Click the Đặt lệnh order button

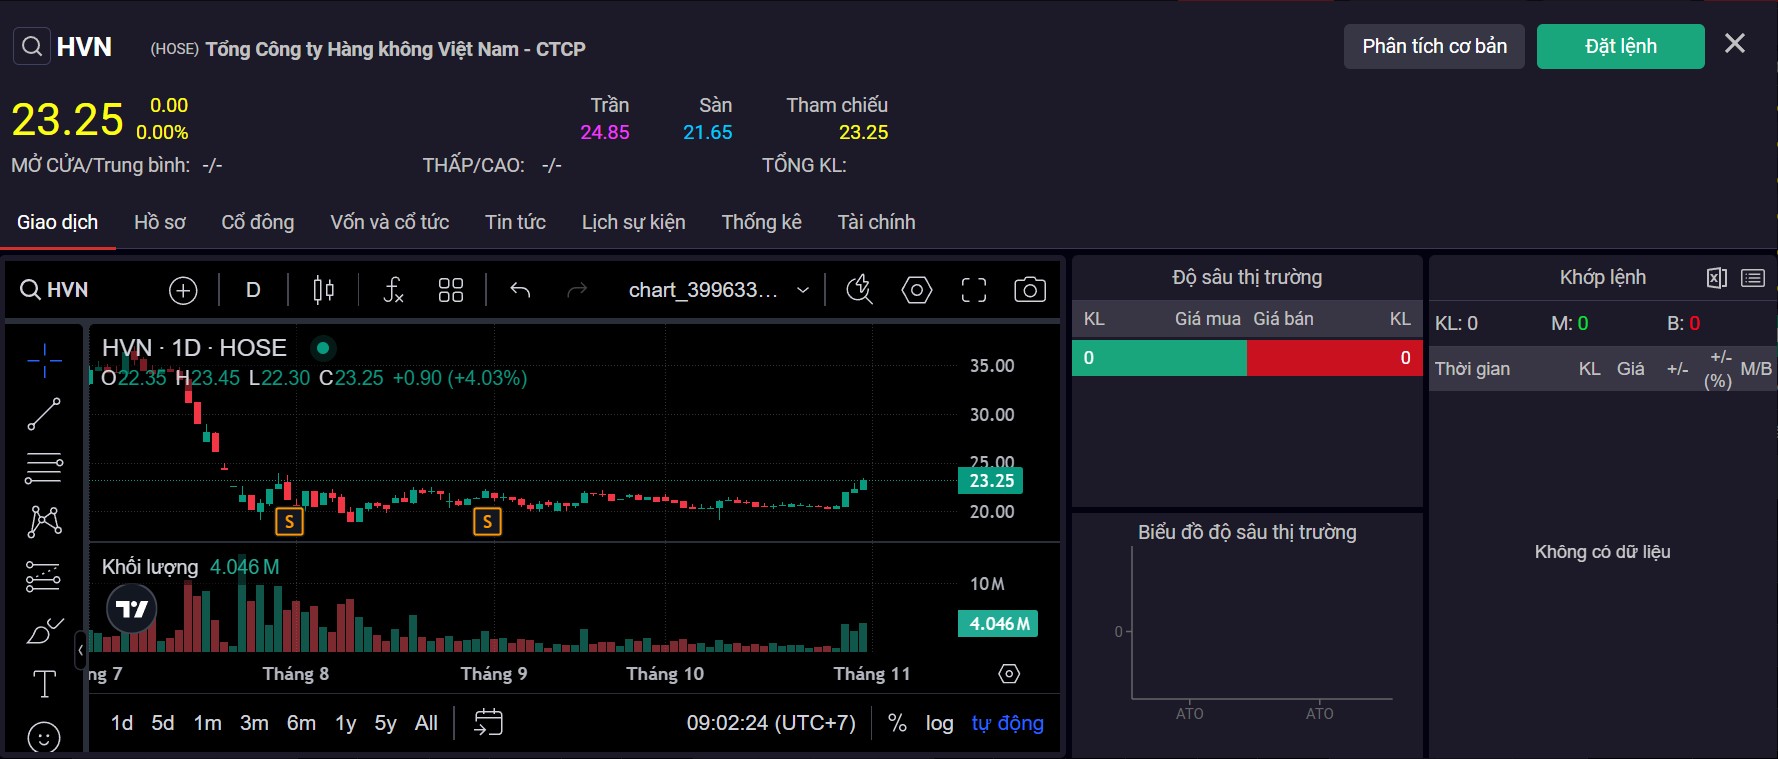click(1620, 47)
